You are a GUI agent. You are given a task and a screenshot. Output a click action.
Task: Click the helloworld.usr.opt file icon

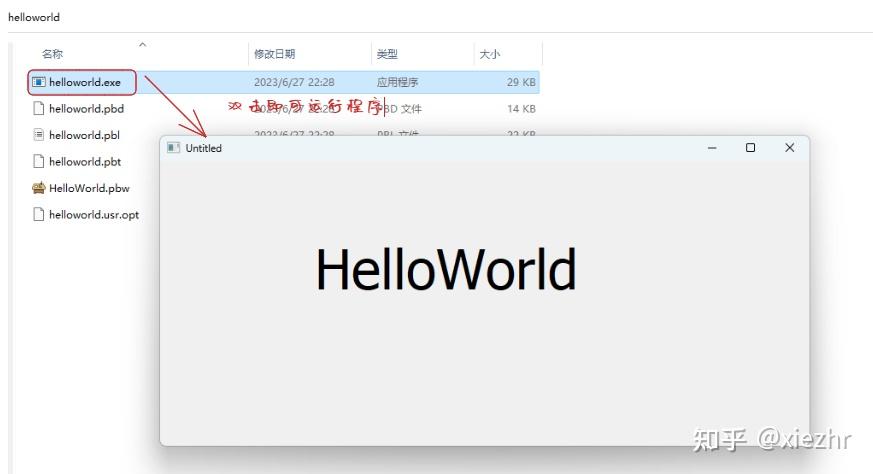click(x=38, y=214)
